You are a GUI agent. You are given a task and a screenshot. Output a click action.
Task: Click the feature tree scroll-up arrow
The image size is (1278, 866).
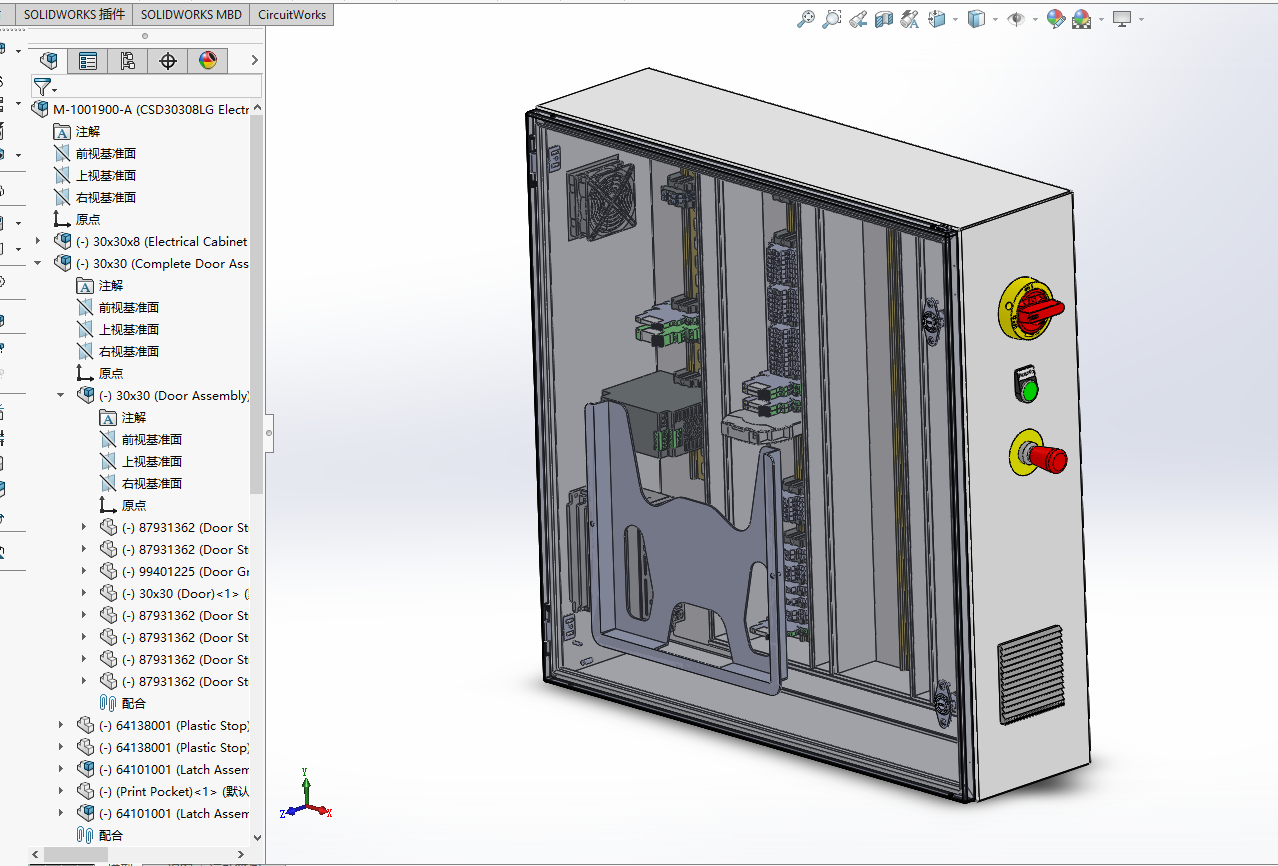pyautogui.click(x=257, y=108)
